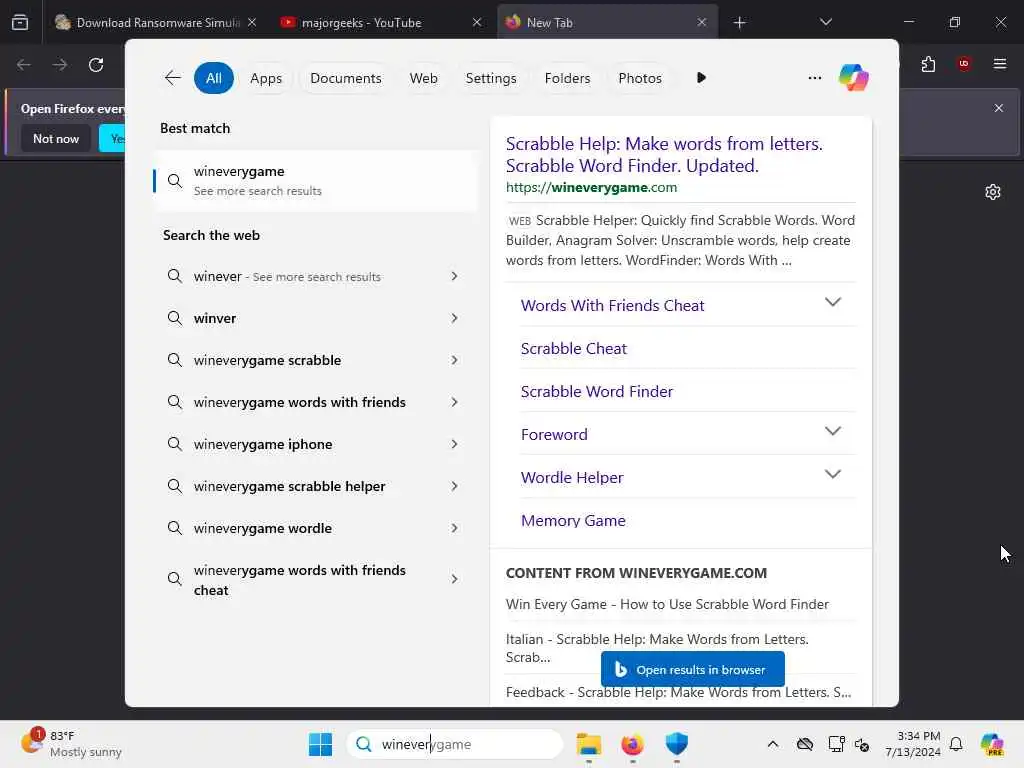This screenshot has width=1024, height=768.
Task: Click the Firefox reload button
Action: [96, 65]
